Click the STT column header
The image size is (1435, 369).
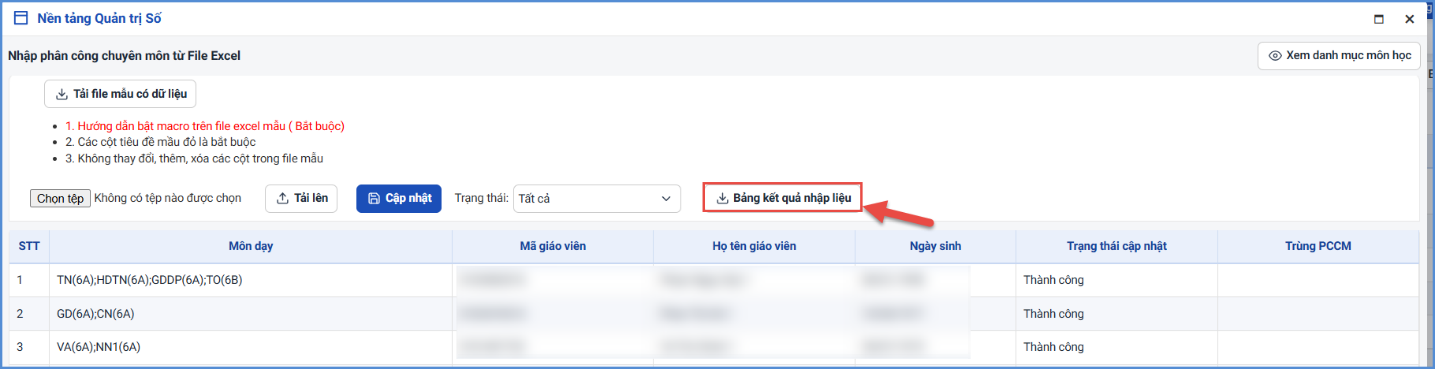tap(29, 246)
